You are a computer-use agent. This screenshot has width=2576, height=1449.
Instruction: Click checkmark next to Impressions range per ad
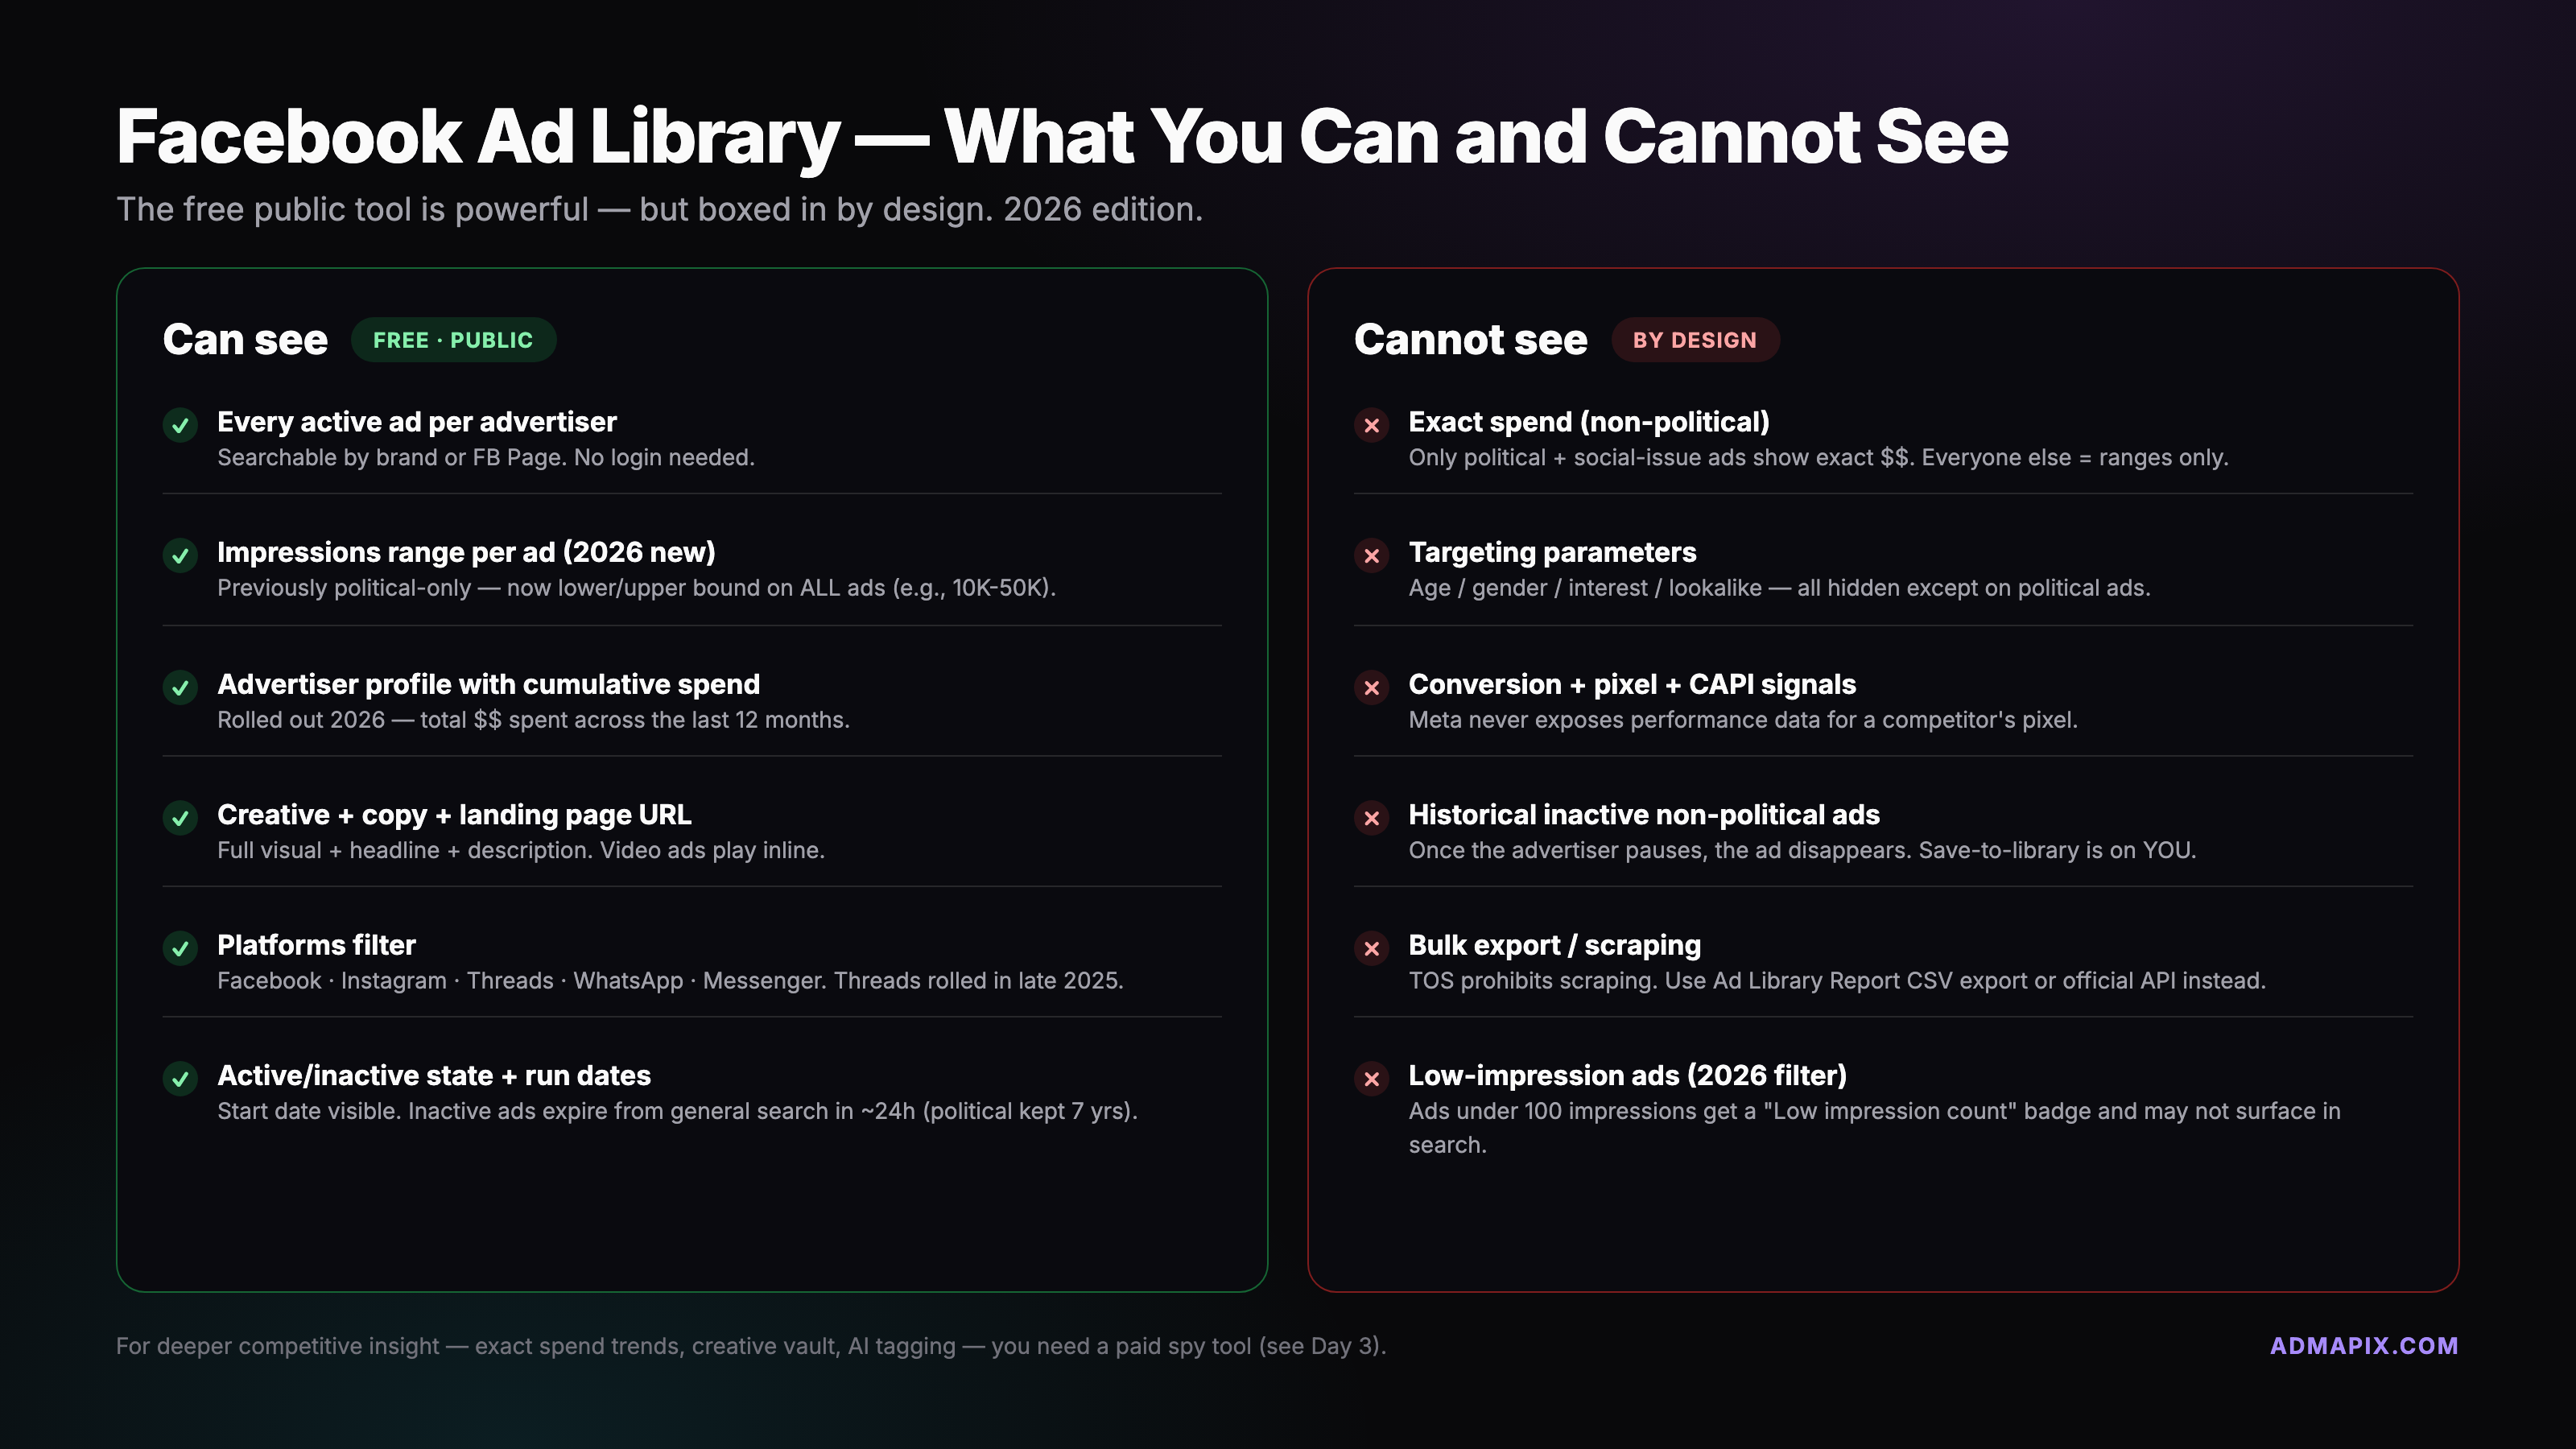pyautogui.click(x=180, y=555)
